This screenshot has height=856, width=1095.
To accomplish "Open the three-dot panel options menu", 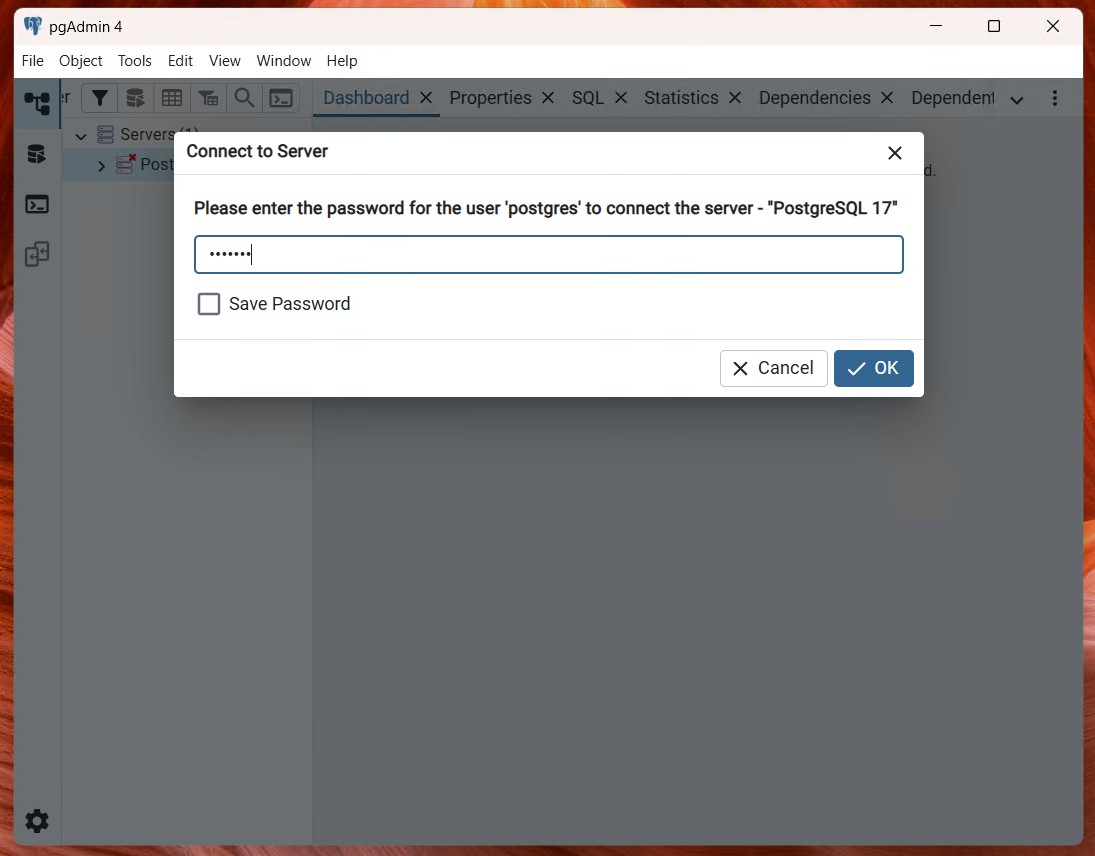I will click(1054, 98).
